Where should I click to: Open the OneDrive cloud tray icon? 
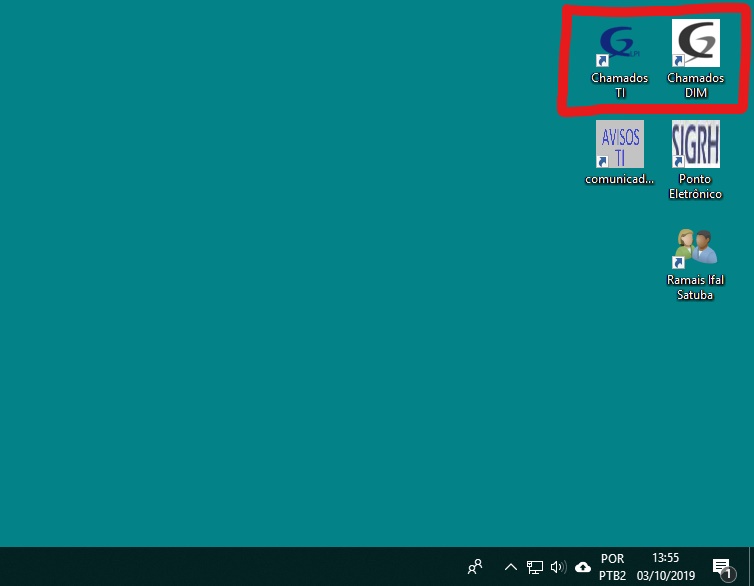(x=583, y=567)
